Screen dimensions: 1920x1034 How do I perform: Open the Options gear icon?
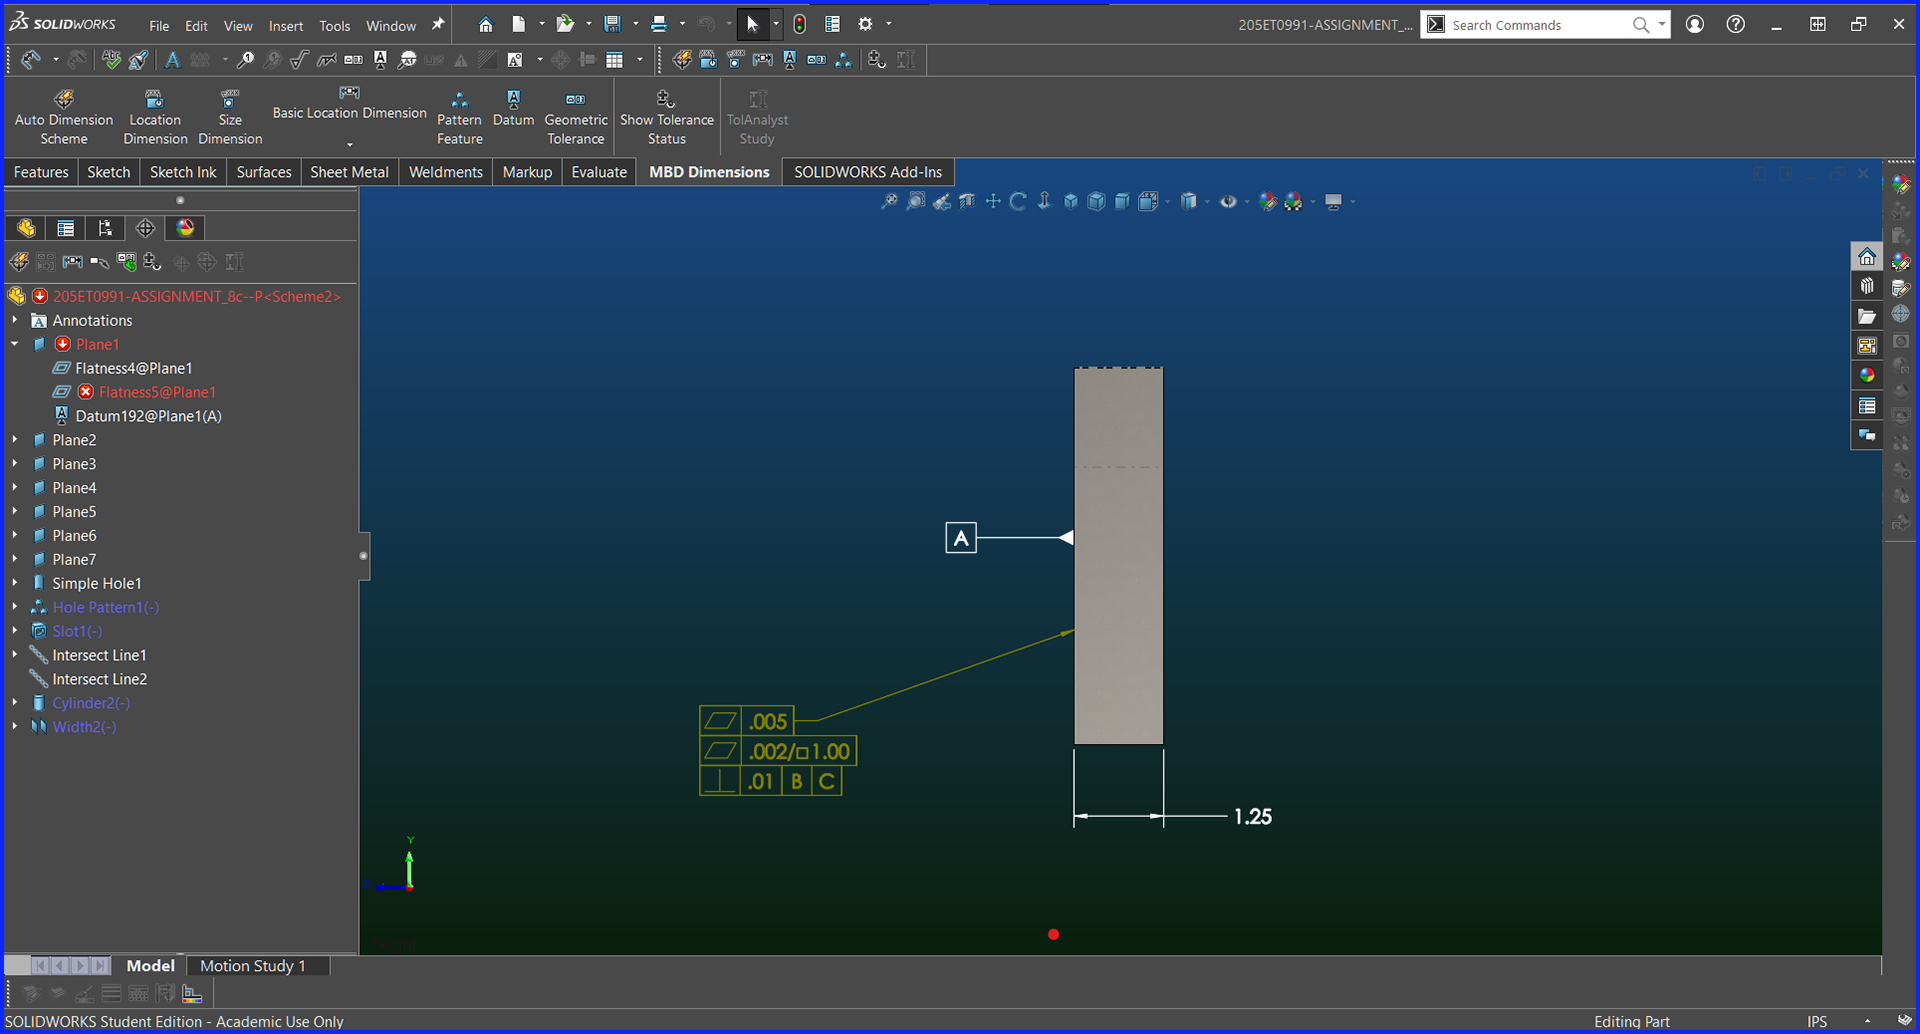pyautogui.click(x=865, y=24)
